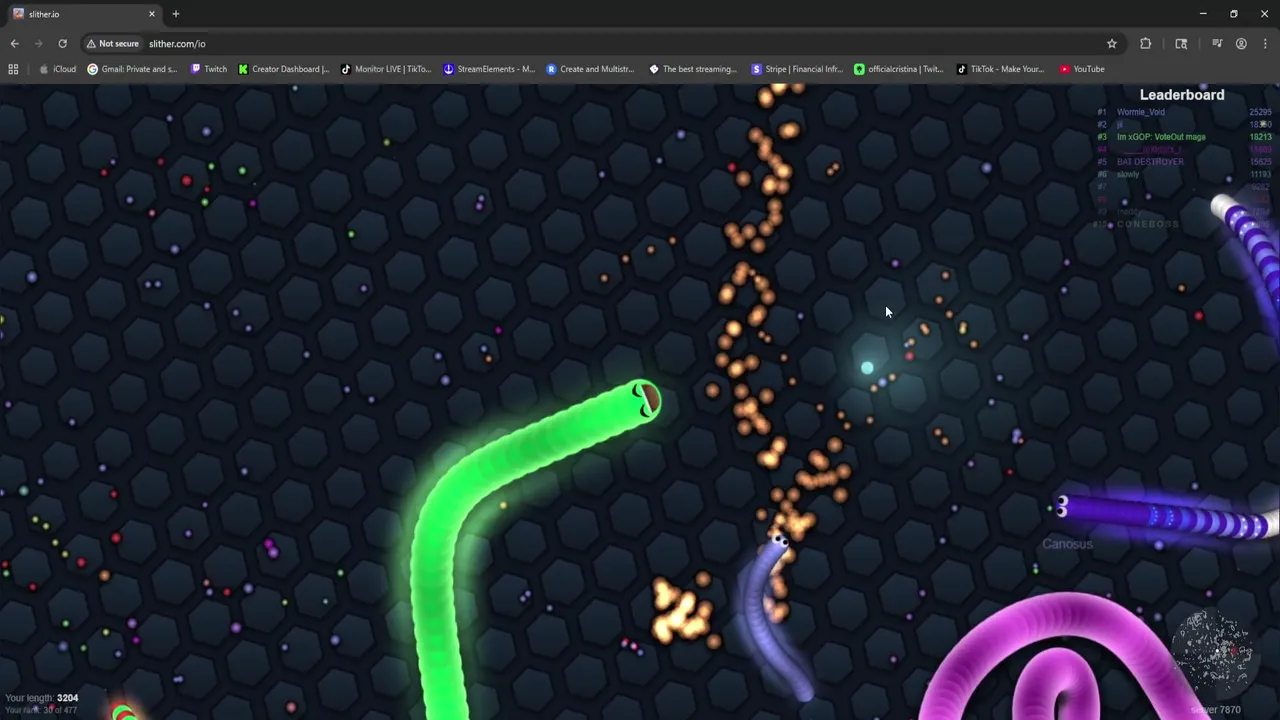1280x720 pixels.
Task: Close the slither.io tab
Action: (x=152, y=14)
